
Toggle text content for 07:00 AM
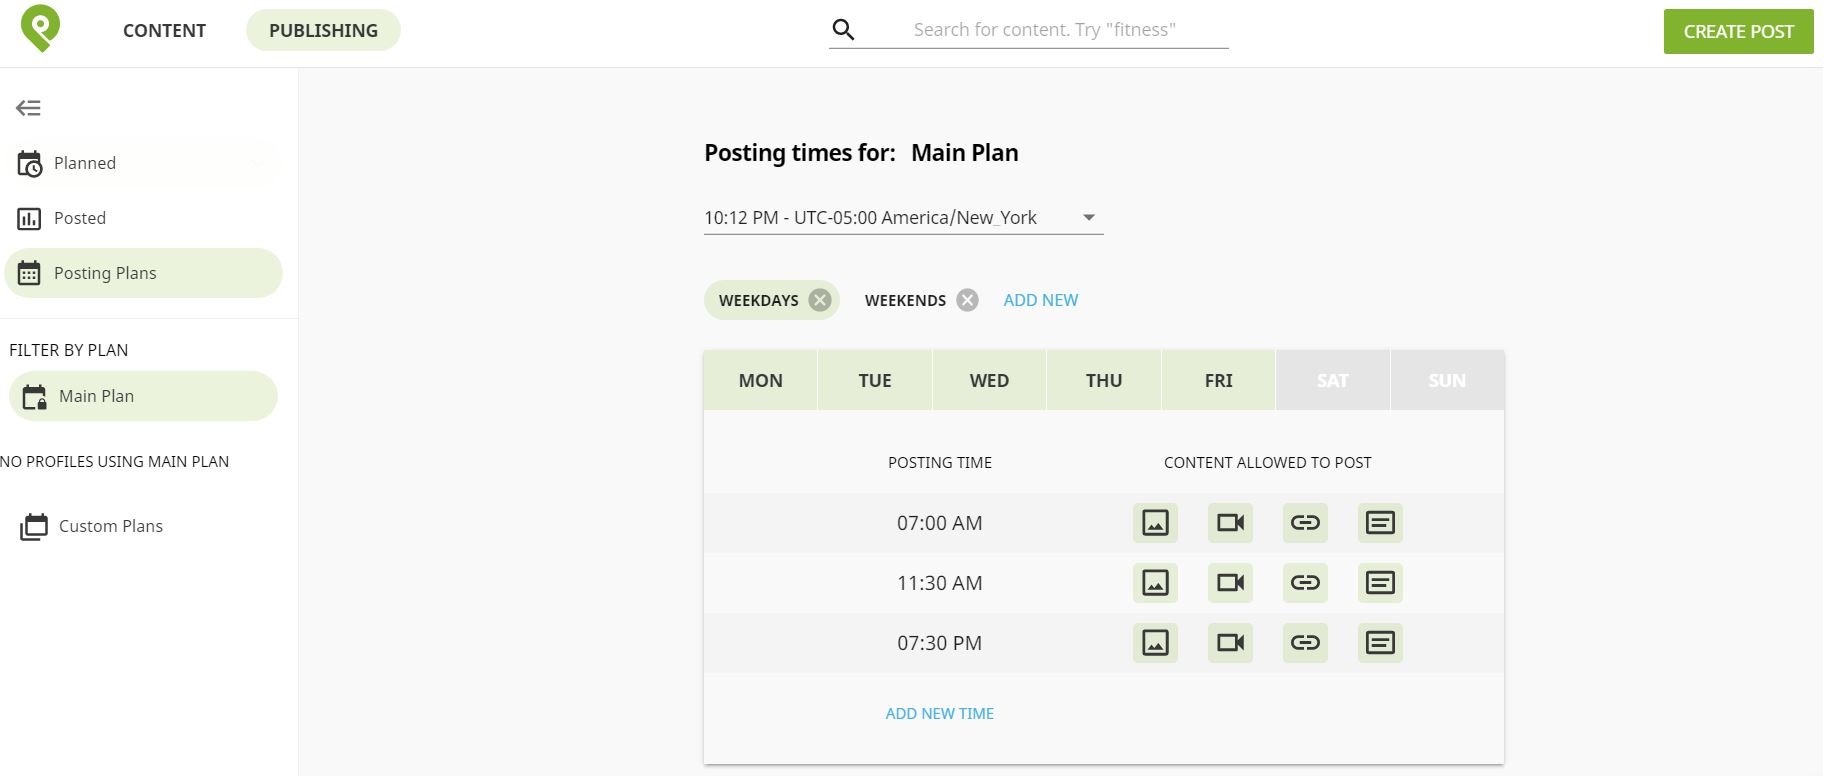coord(1380,523)
